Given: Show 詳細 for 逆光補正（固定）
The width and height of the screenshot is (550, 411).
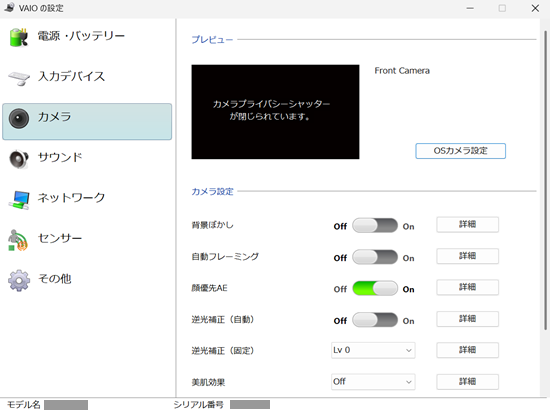Looking at the screenshot, I should 468,350.
